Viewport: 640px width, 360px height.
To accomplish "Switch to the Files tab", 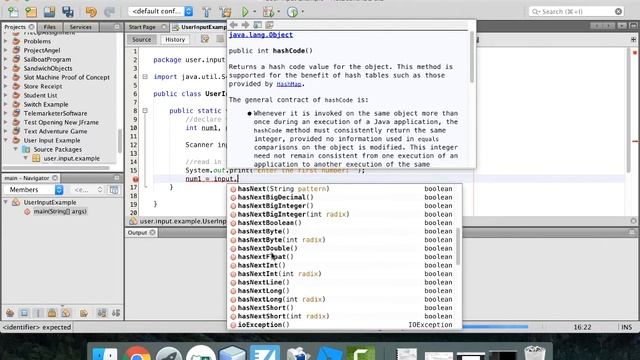I will click(x=49, y=27).
